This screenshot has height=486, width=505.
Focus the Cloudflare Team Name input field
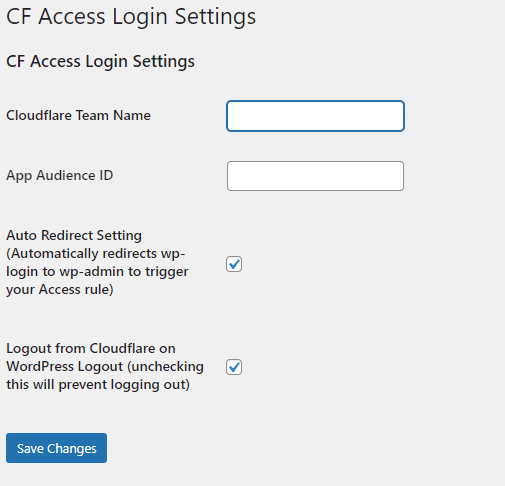coord(315,116)
